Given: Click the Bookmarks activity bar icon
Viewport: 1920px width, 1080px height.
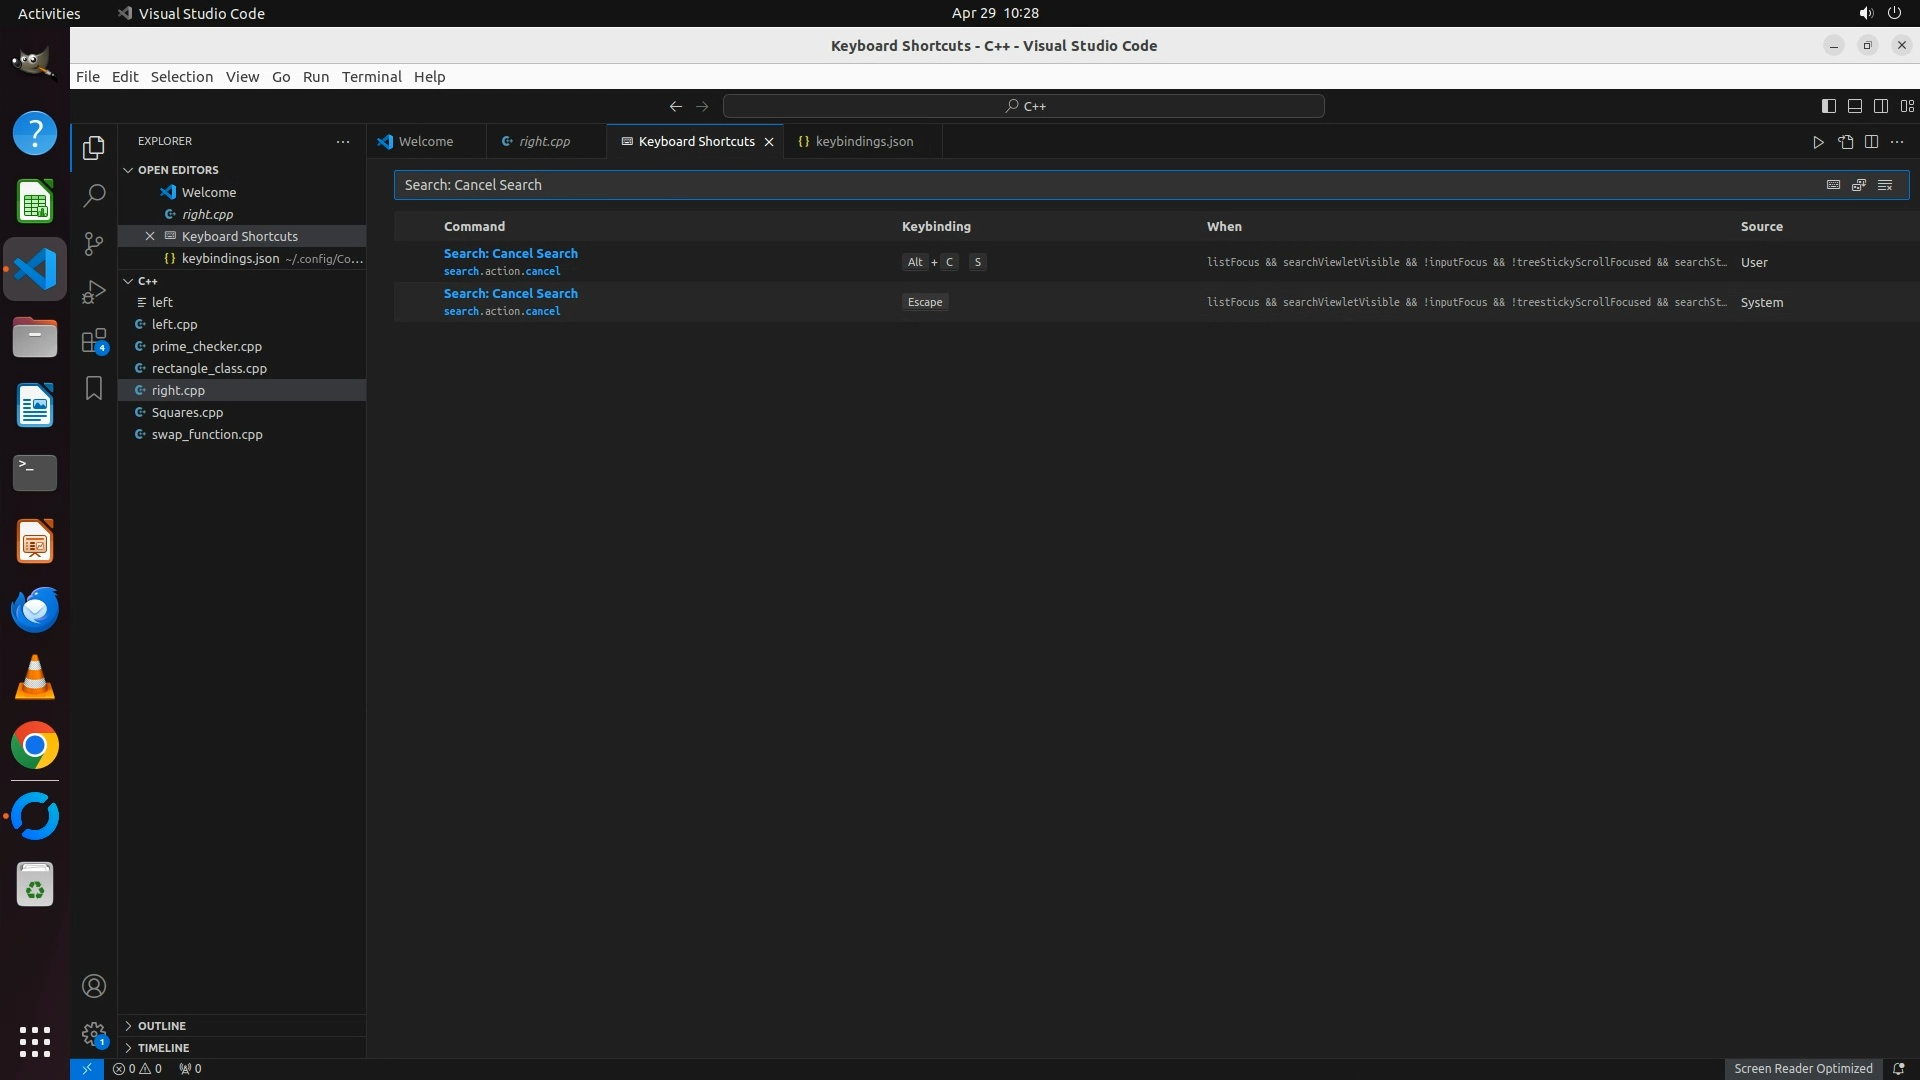Looking at the screenshot, I should coord(94,388).
